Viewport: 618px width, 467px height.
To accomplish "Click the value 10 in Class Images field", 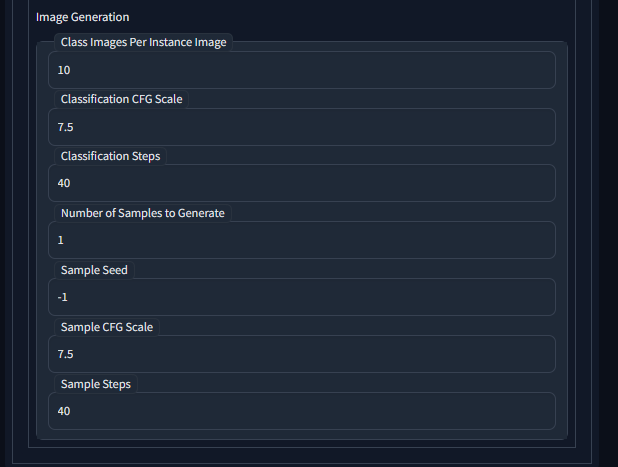I will click(x=64, y=70).
